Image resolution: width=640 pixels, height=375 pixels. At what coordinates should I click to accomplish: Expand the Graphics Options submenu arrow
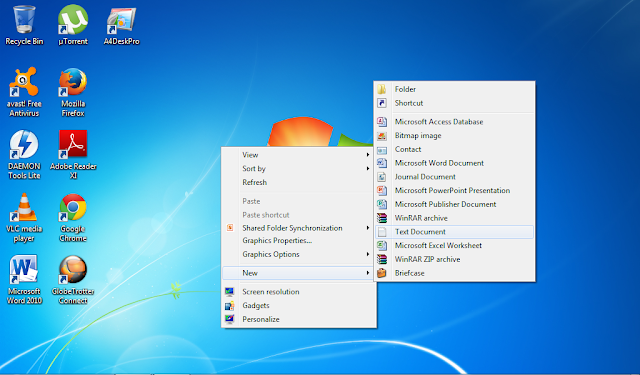[368, 254]
